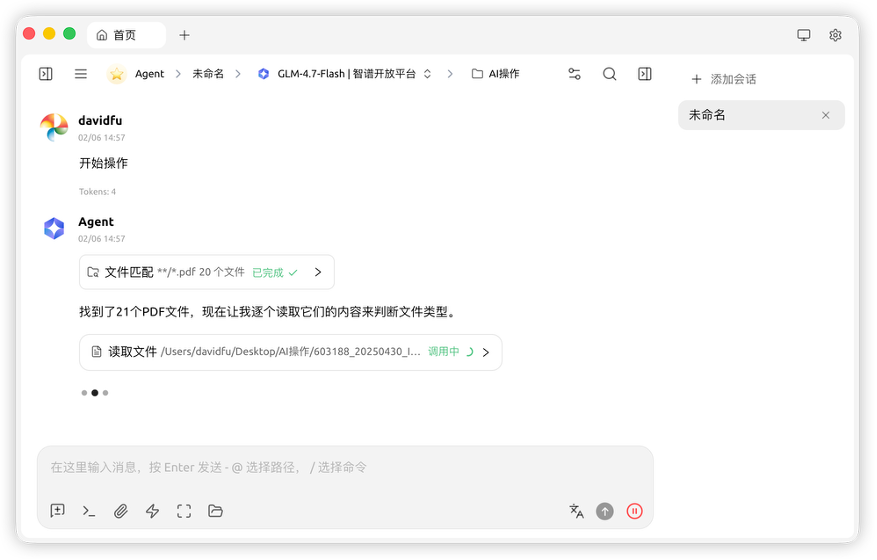The width and height of the screenshot is (877, 560).
Task: Expand the 读取文件 tool call entry
Action: (x=486, y=352)
